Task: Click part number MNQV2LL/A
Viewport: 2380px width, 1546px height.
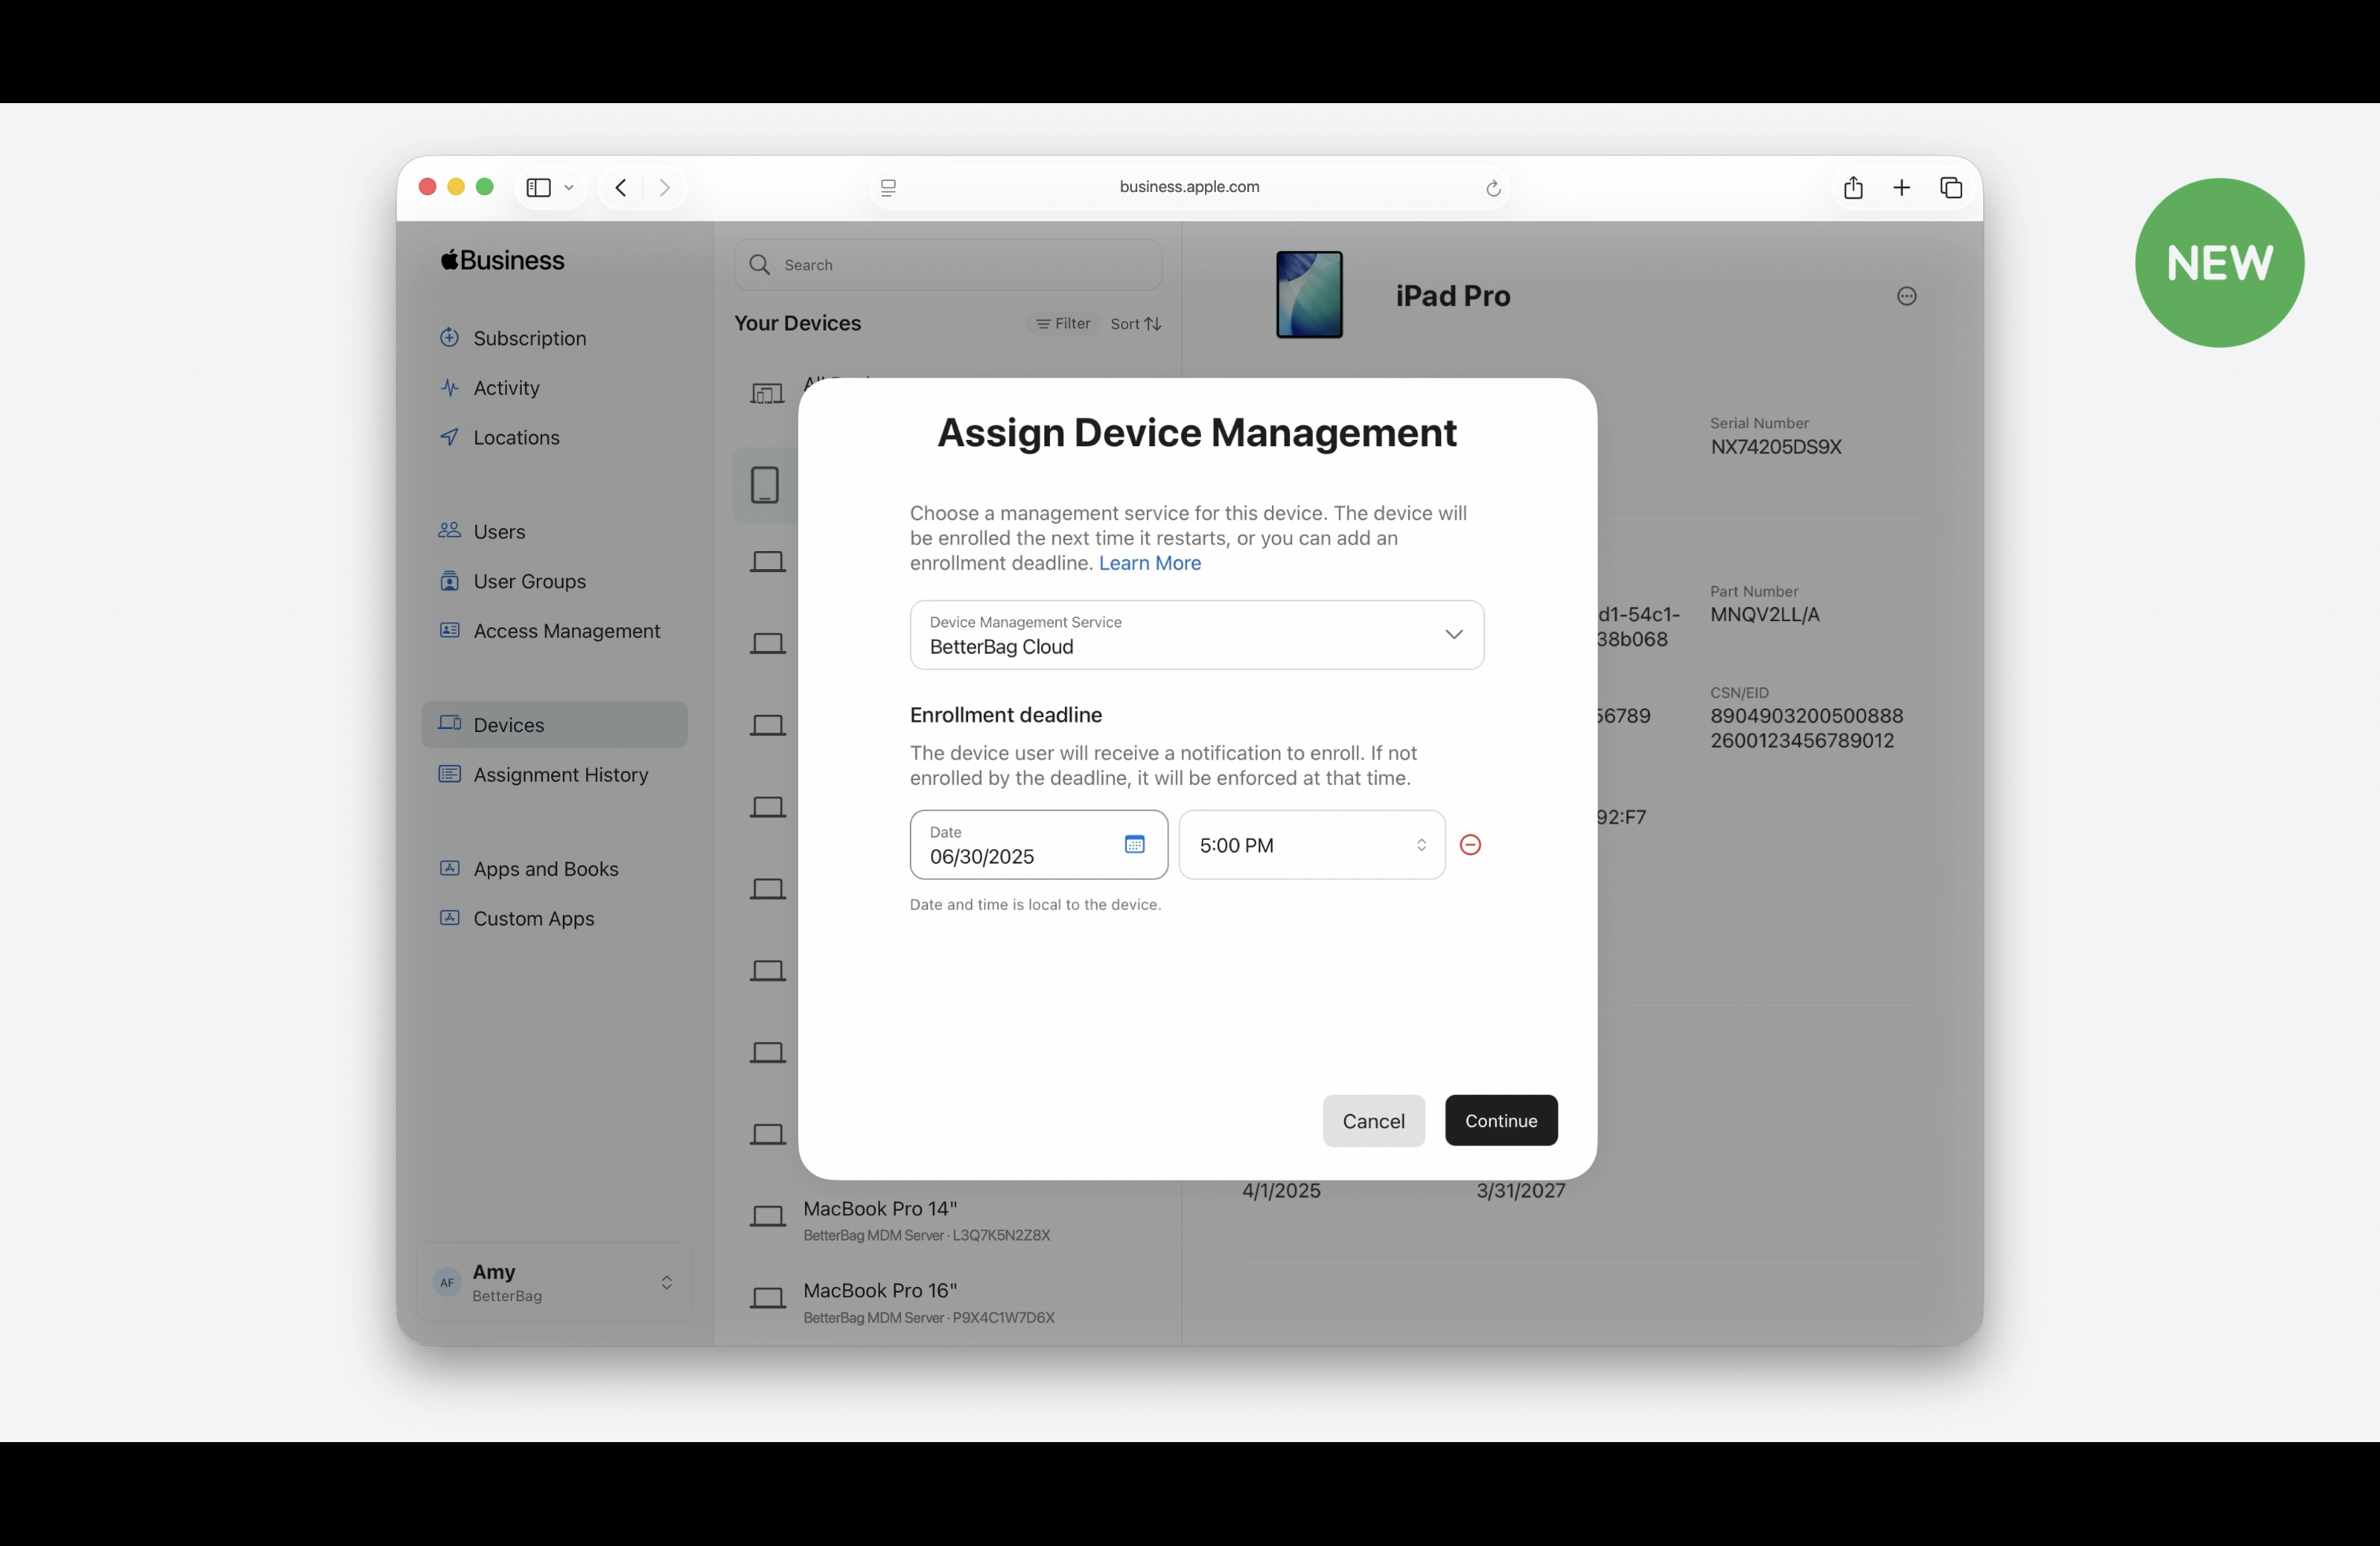Action: pyautogui.click(x=1764, y=614)
